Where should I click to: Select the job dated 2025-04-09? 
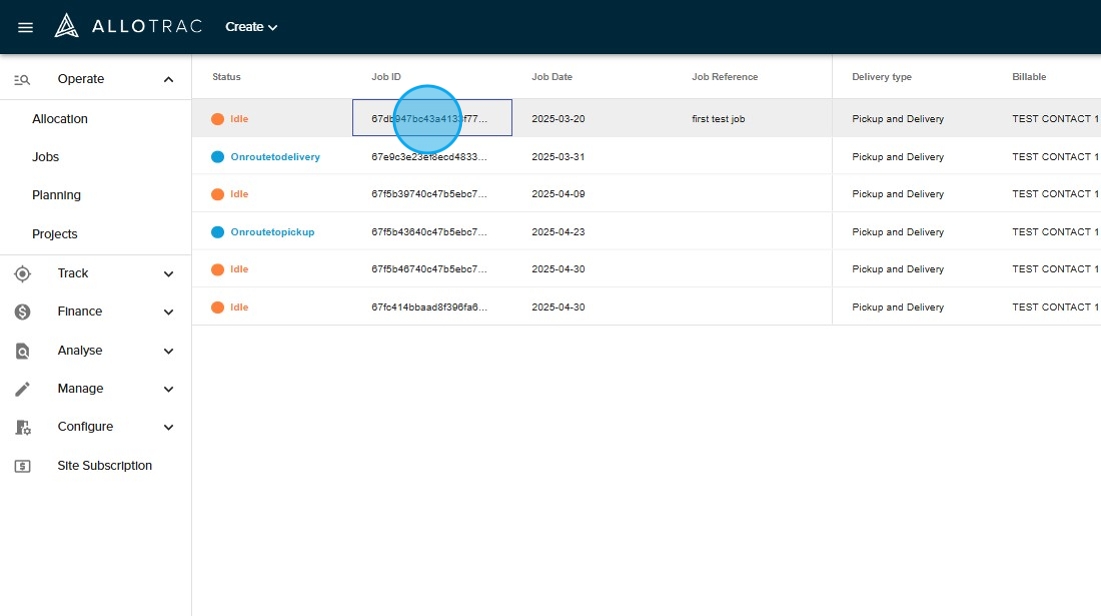[x=558, y=194]
